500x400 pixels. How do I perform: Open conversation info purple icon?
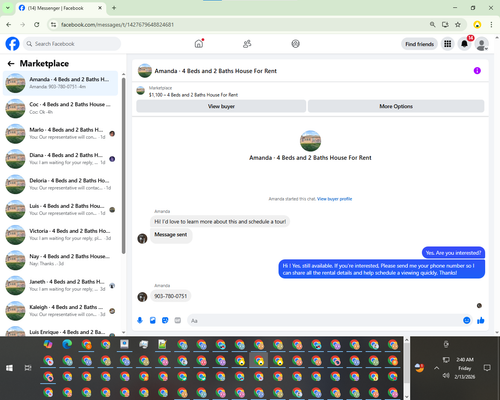477,71
